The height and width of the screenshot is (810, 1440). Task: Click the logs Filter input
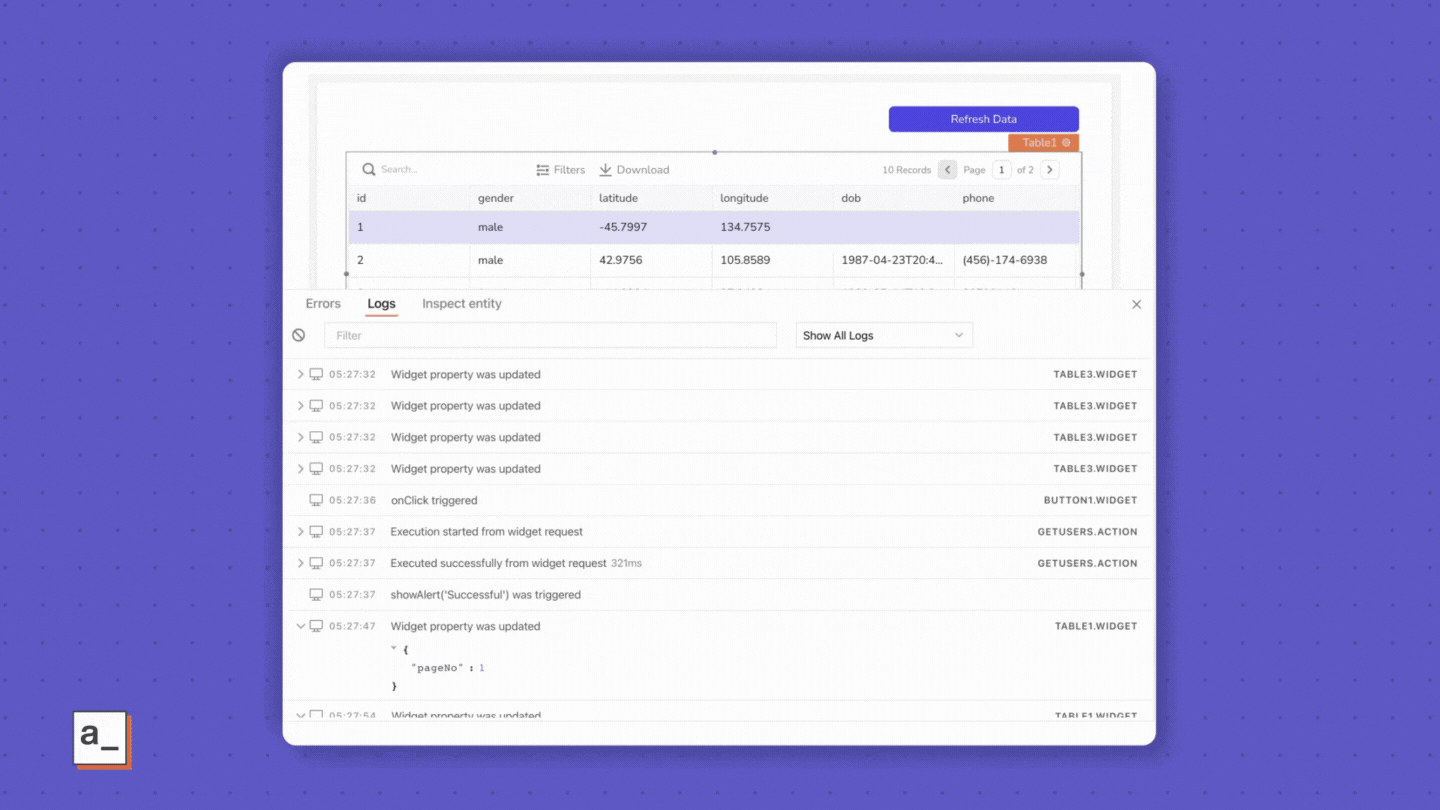click(550, 335)
